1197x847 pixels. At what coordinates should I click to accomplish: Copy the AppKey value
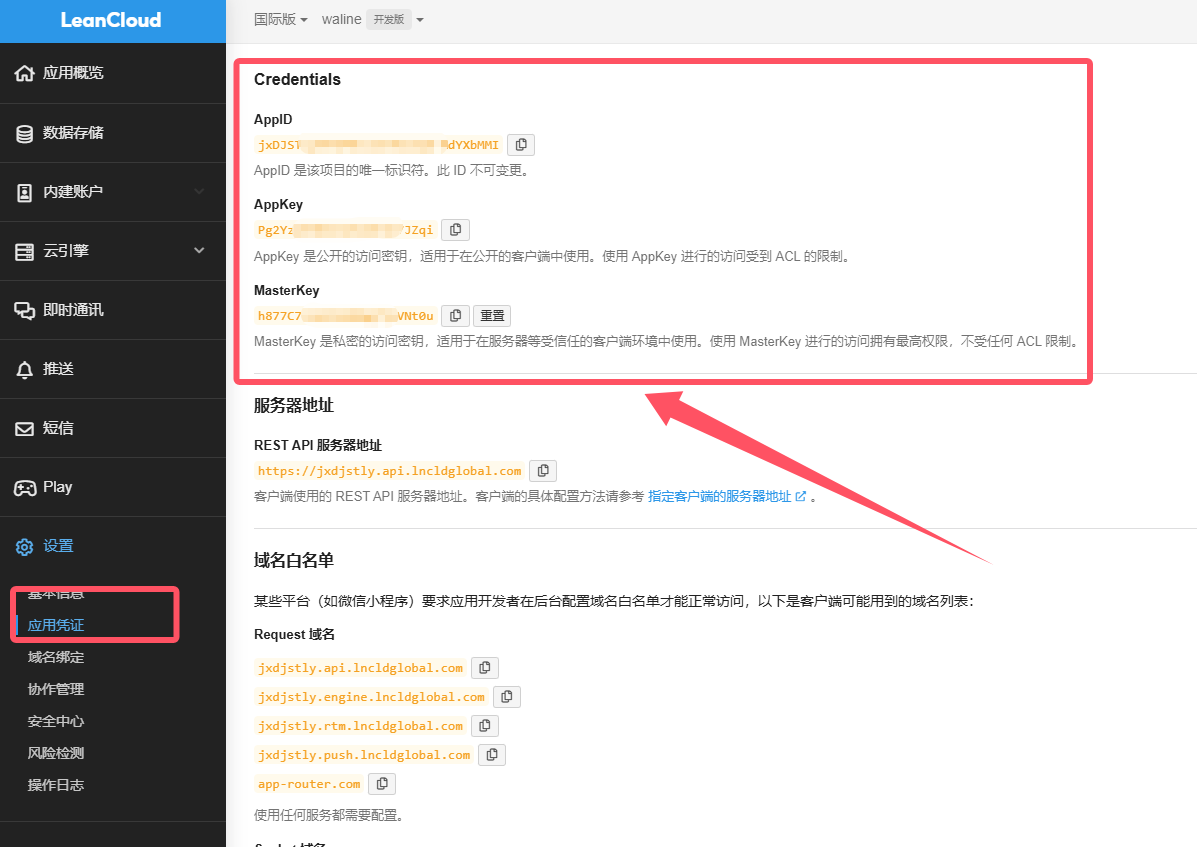pos(455,230)
